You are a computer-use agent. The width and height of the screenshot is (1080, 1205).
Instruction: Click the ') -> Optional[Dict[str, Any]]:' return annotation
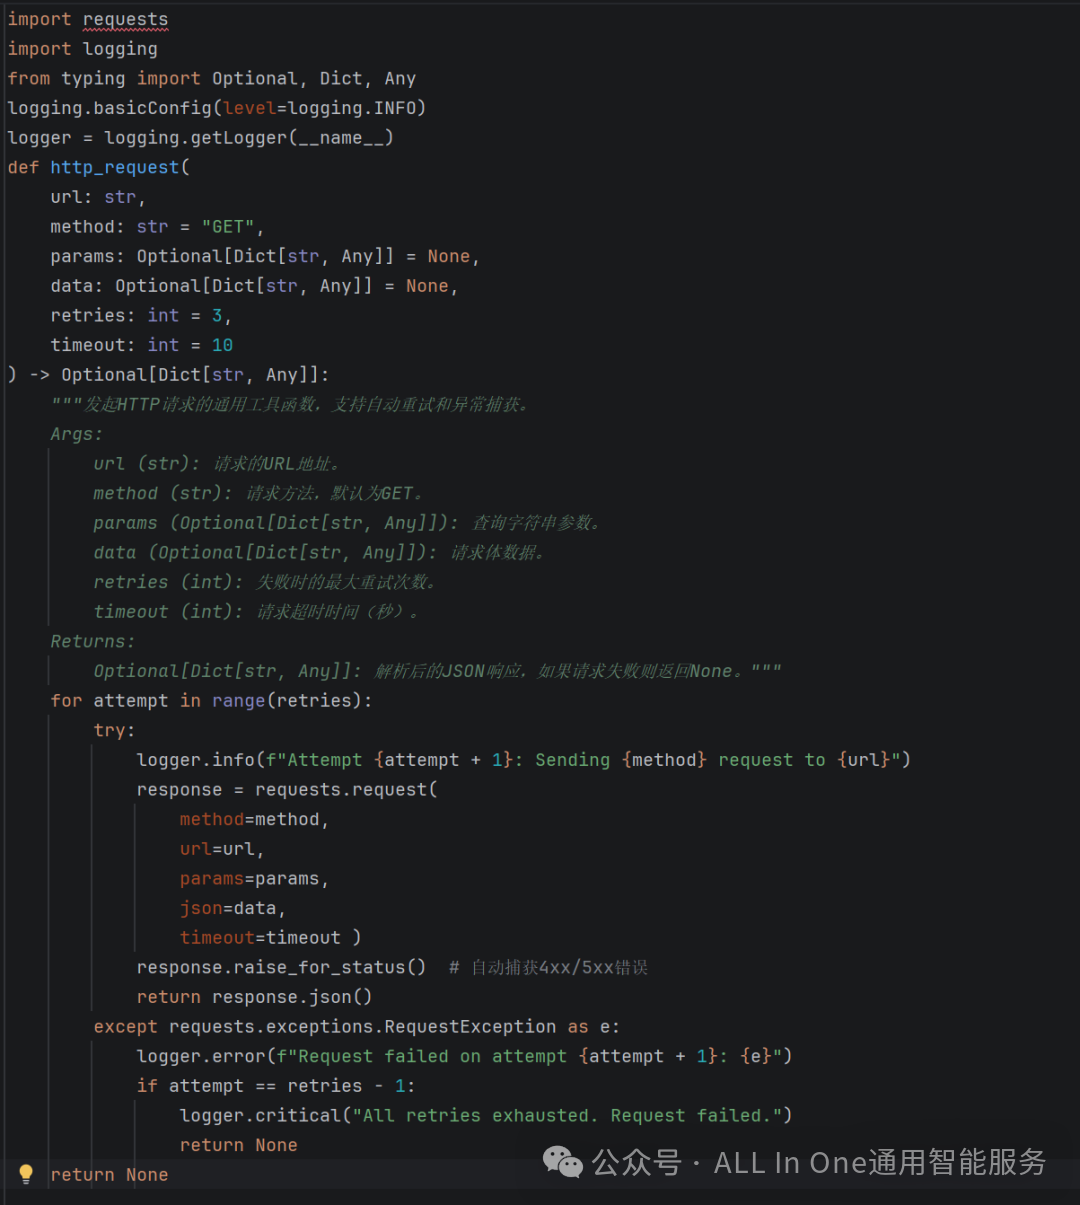[168, 375]
